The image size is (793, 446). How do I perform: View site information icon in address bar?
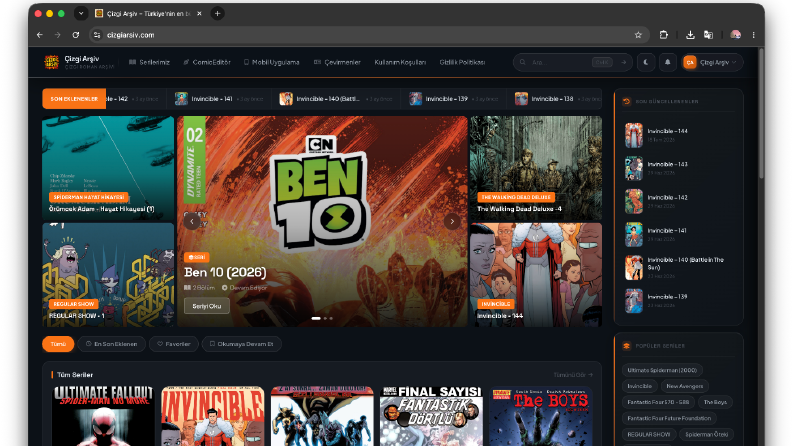tap(97, 35)
